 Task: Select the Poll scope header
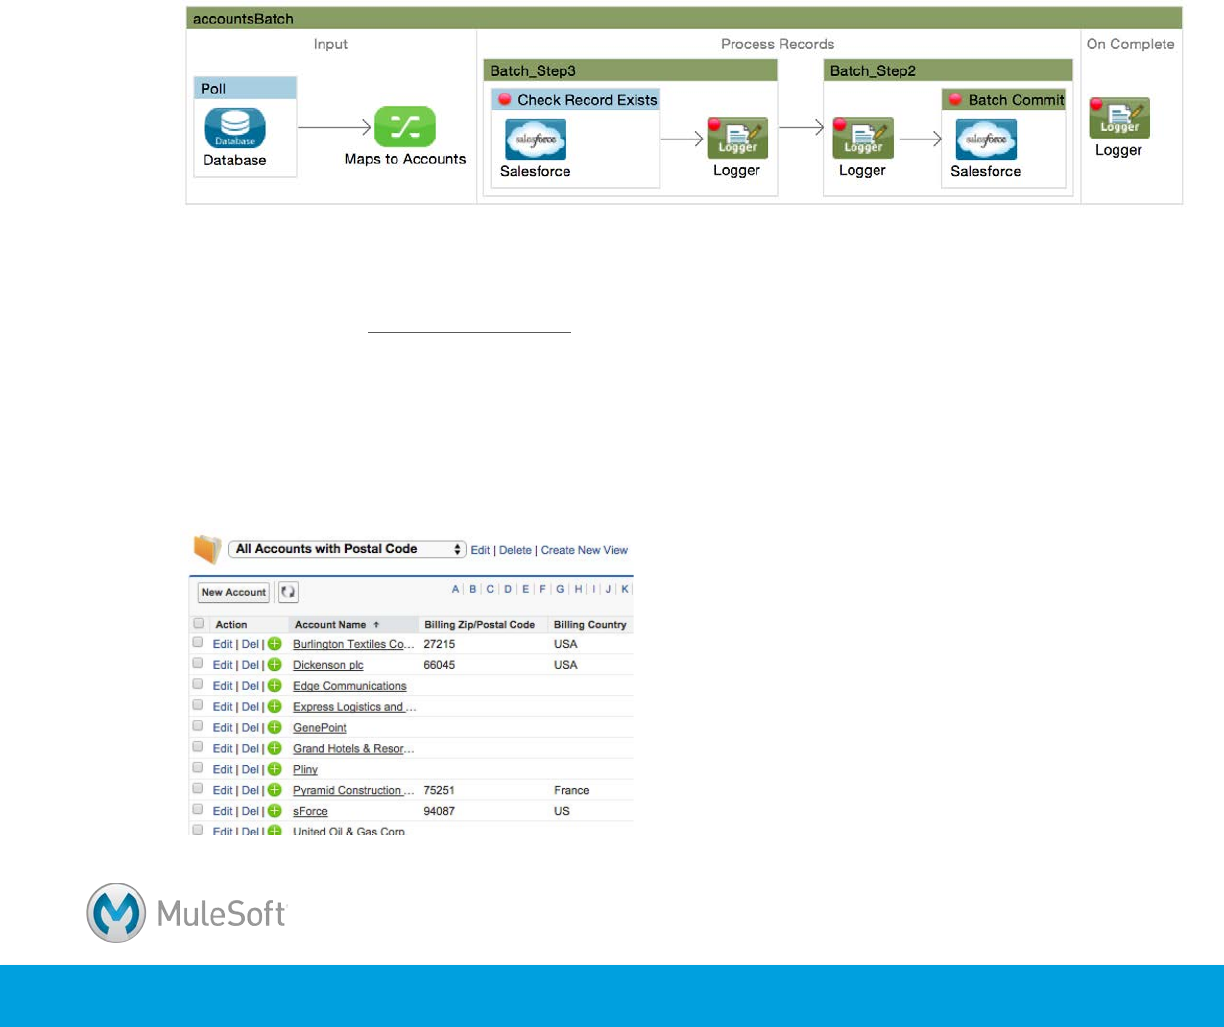245,88
